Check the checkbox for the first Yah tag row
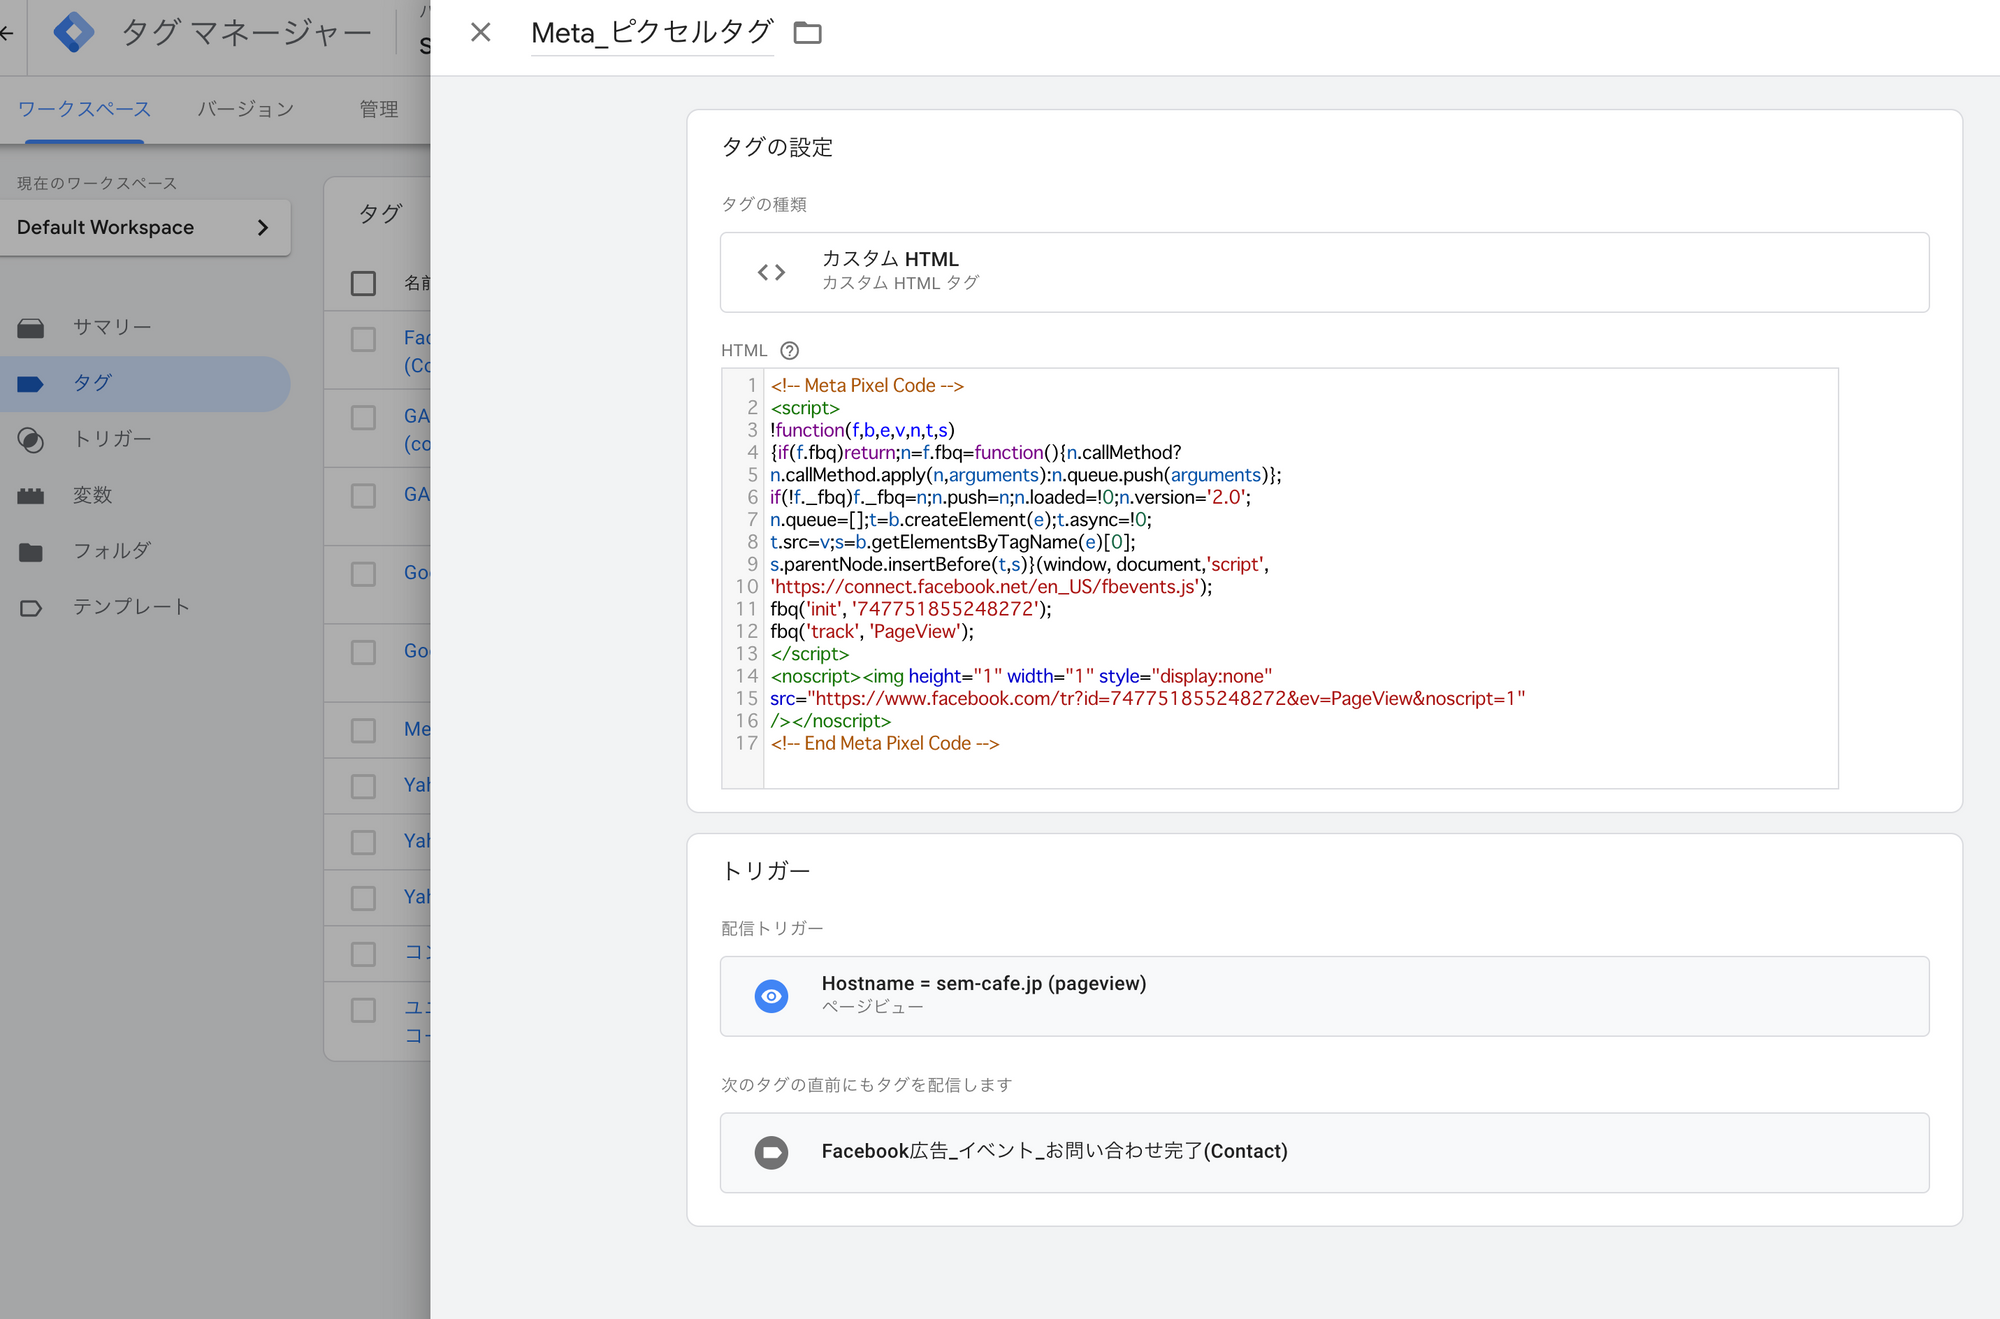This screenshot has height=1319, width=2000. 363,786
